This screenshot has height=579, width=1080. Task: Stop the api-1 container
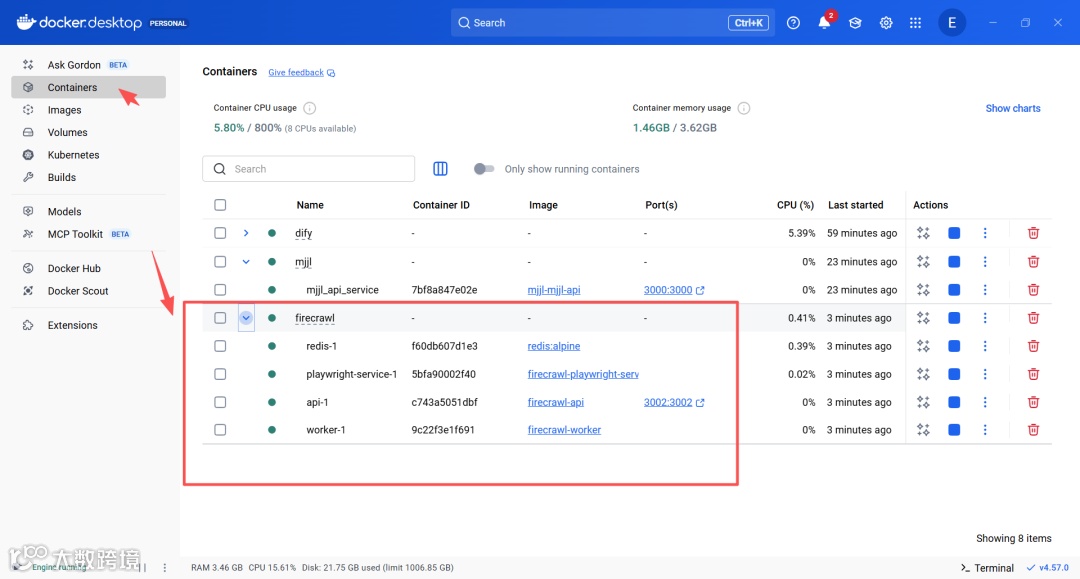954,402
